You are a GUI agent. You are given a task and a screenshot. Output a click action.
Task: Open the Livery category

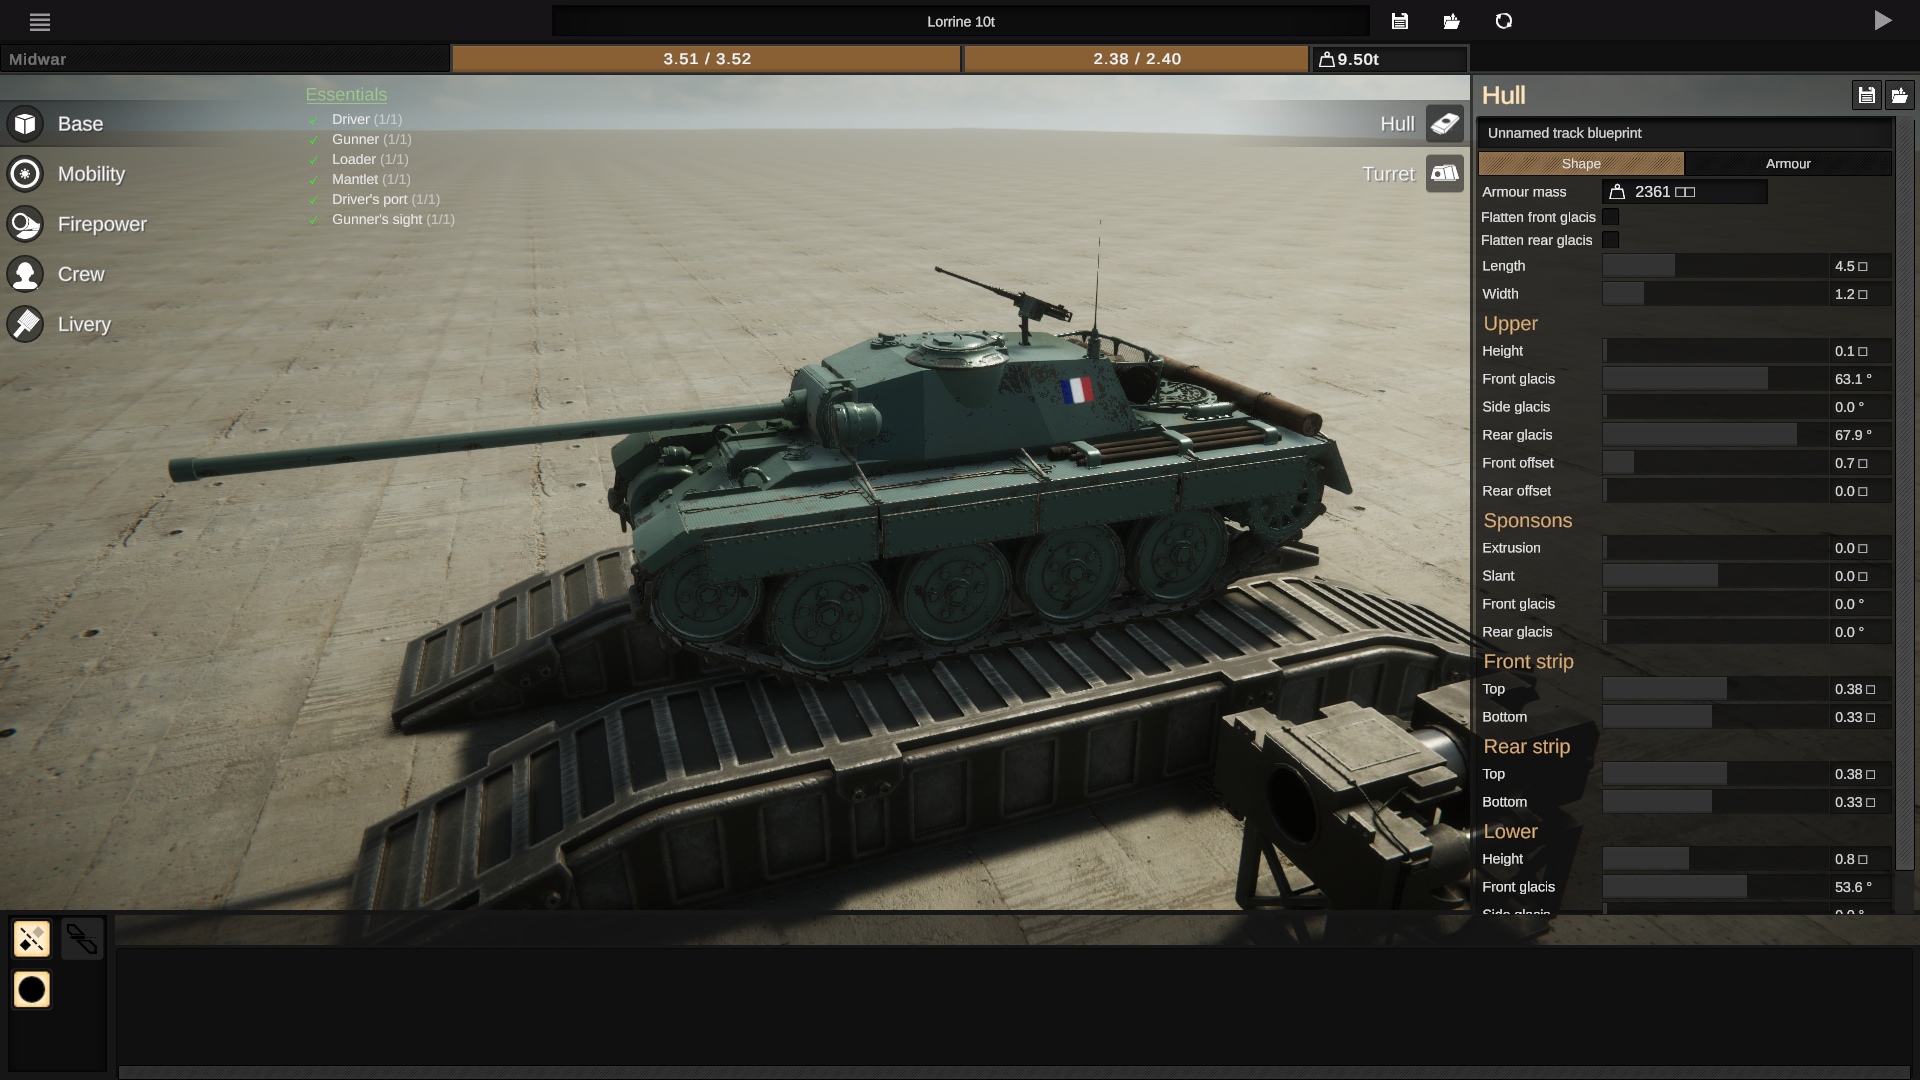83,324
